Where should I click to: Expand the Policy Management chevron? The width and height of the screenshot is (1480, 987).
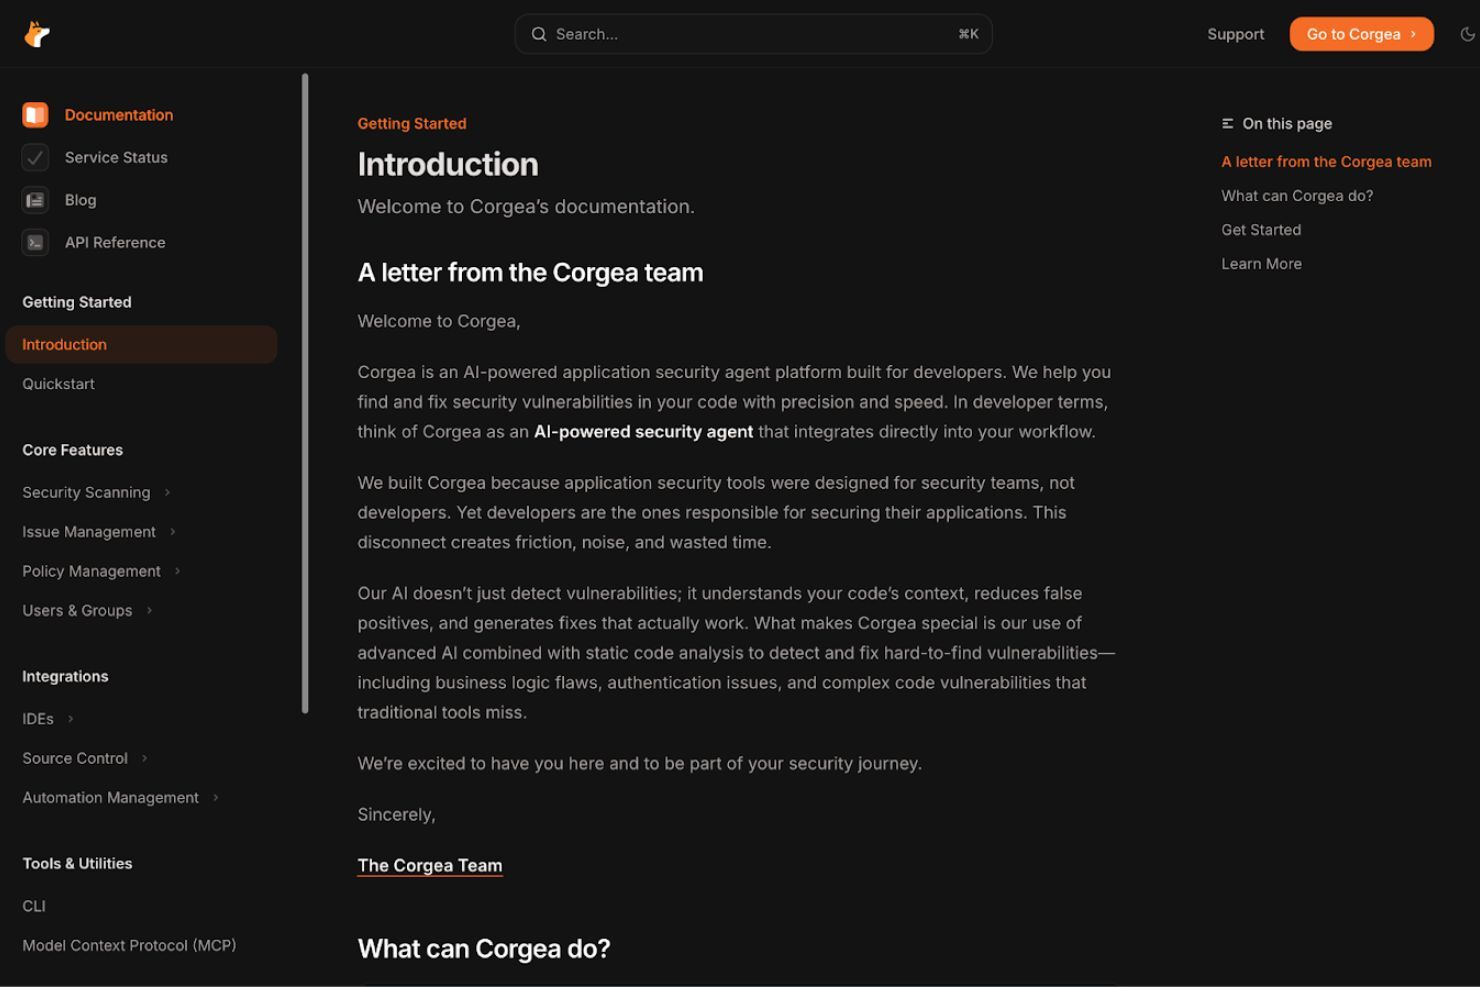pos(179,571)
